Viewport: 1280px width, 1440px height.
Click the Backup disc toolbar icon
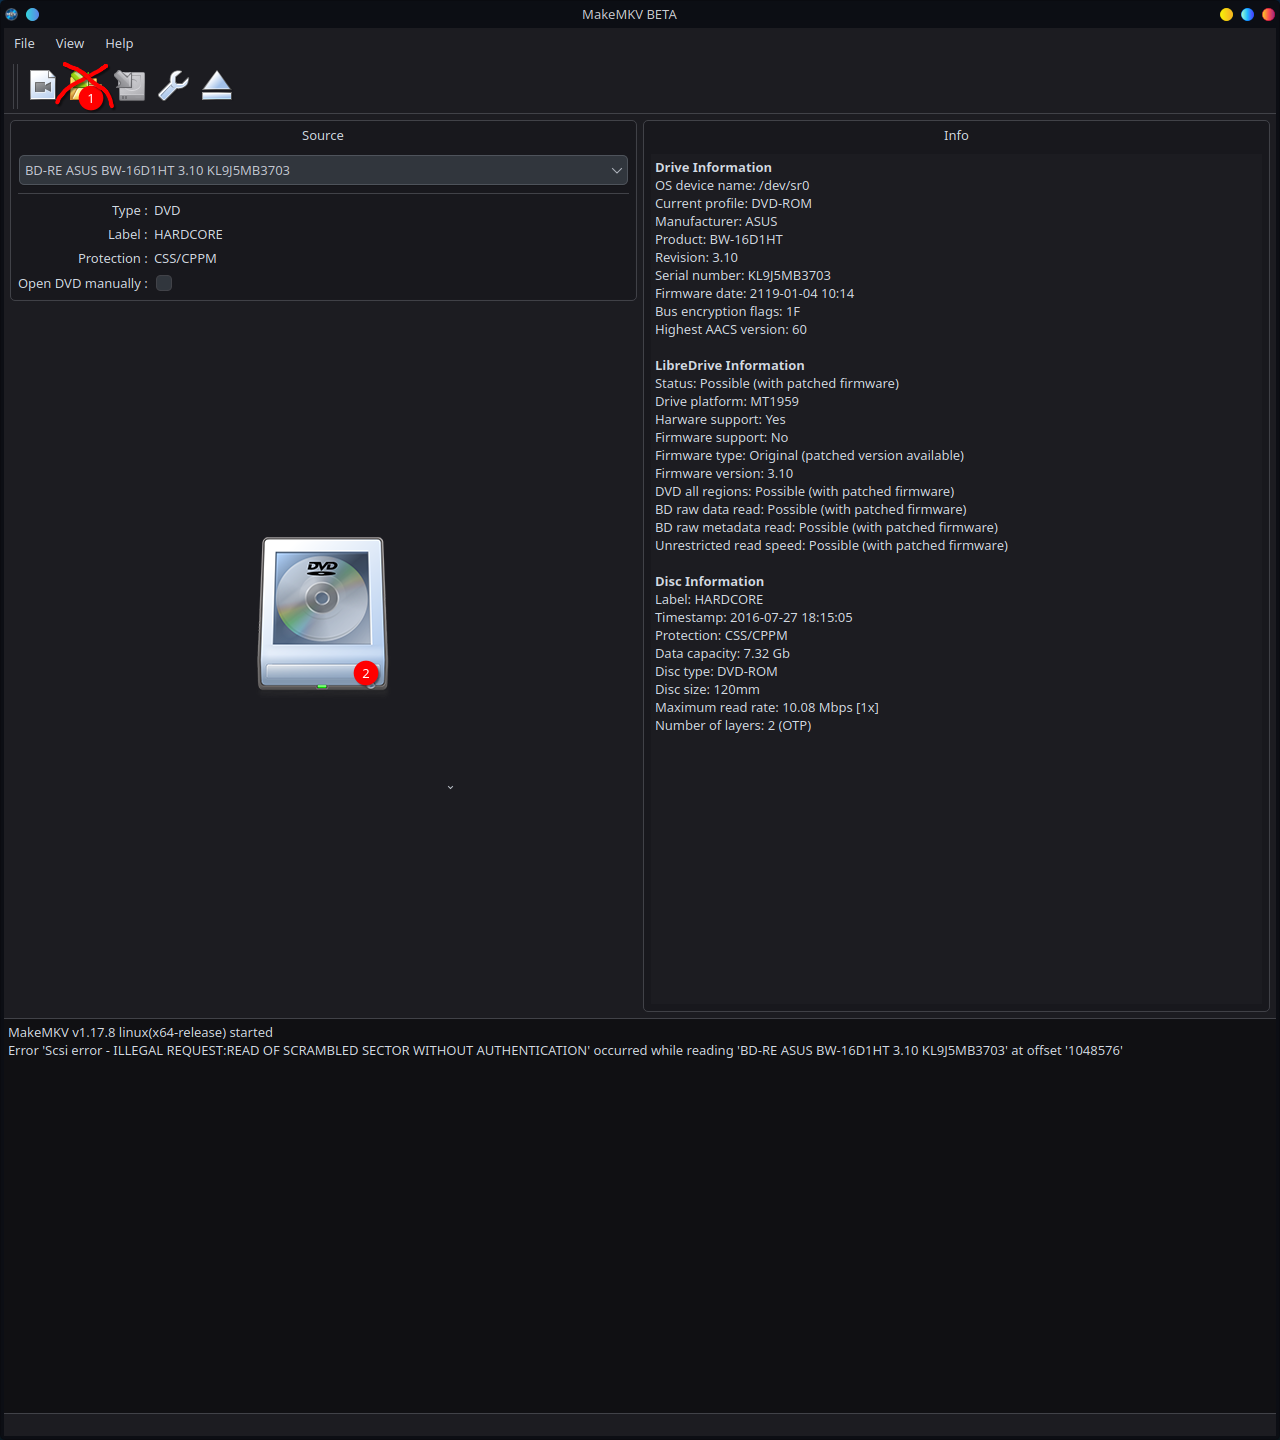point(130,86)
